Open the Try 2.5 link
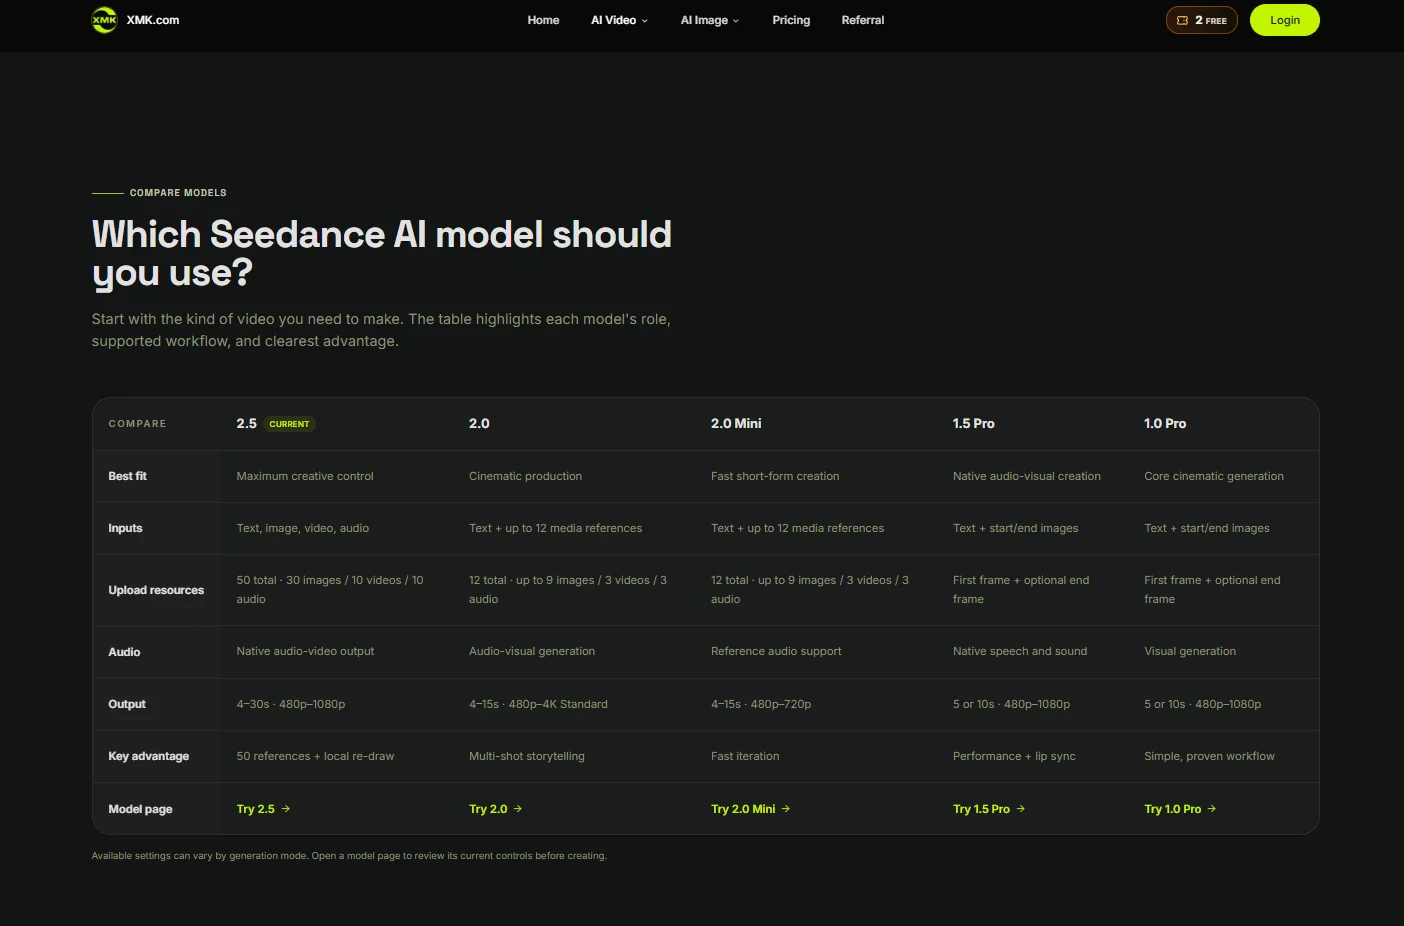Screen dimensions: 1404x926 point(263,809)
